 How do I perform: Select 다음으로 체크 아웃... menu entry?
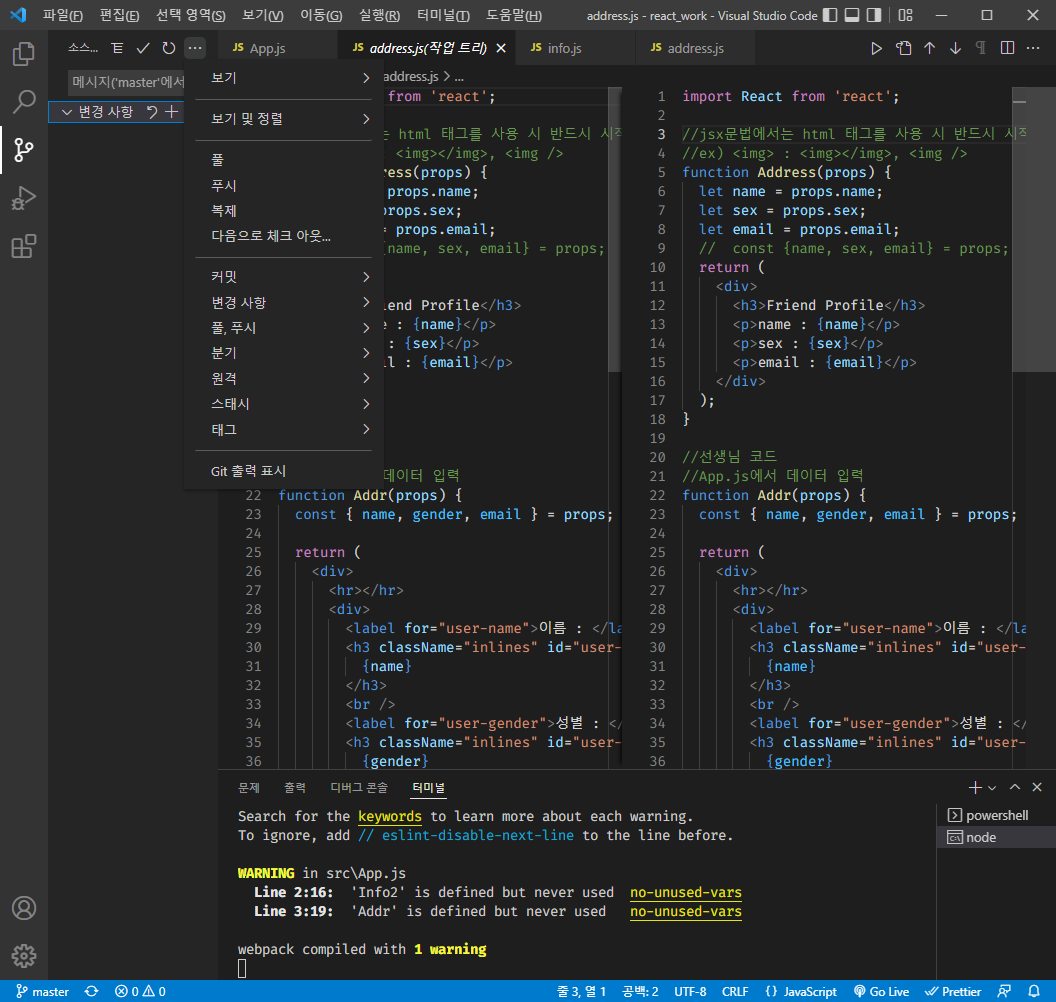click(284, 236)
